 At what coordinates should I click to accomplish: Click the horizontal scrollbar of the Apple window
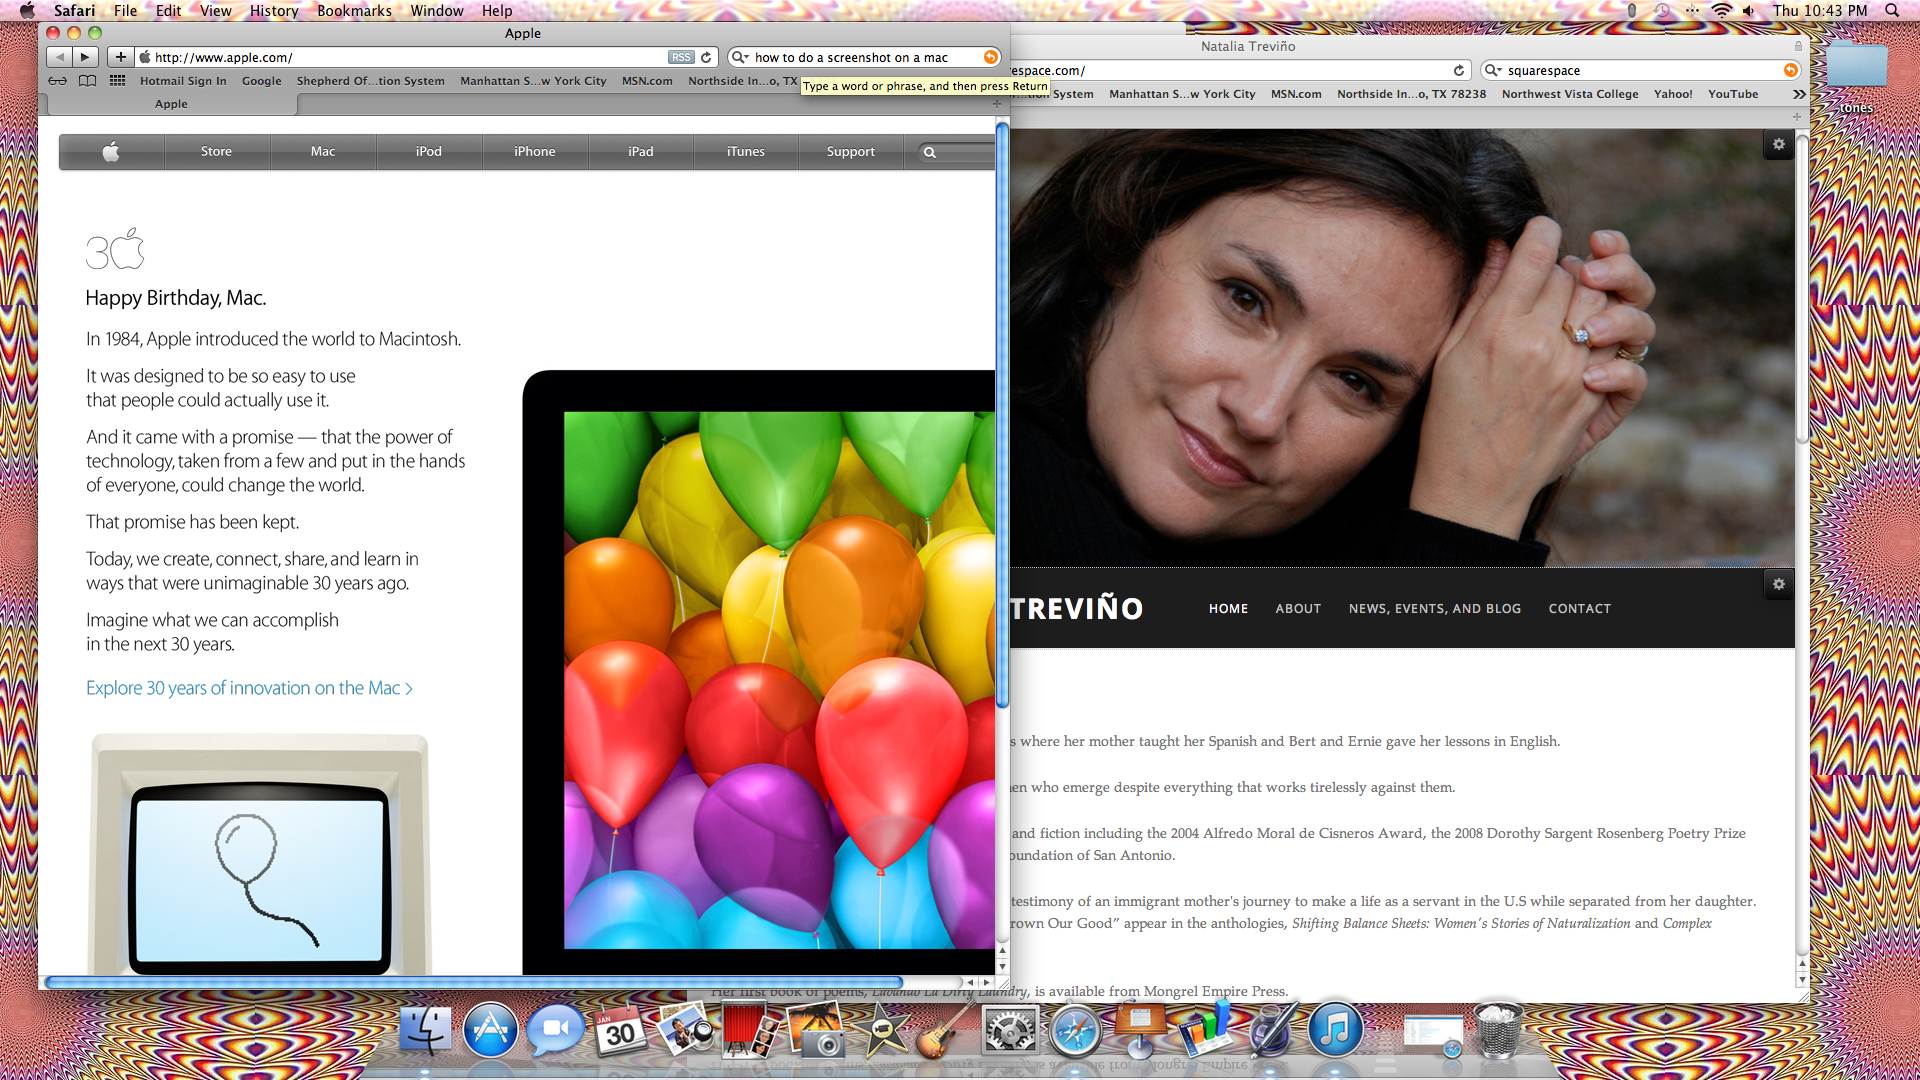(x=474, y=982)
